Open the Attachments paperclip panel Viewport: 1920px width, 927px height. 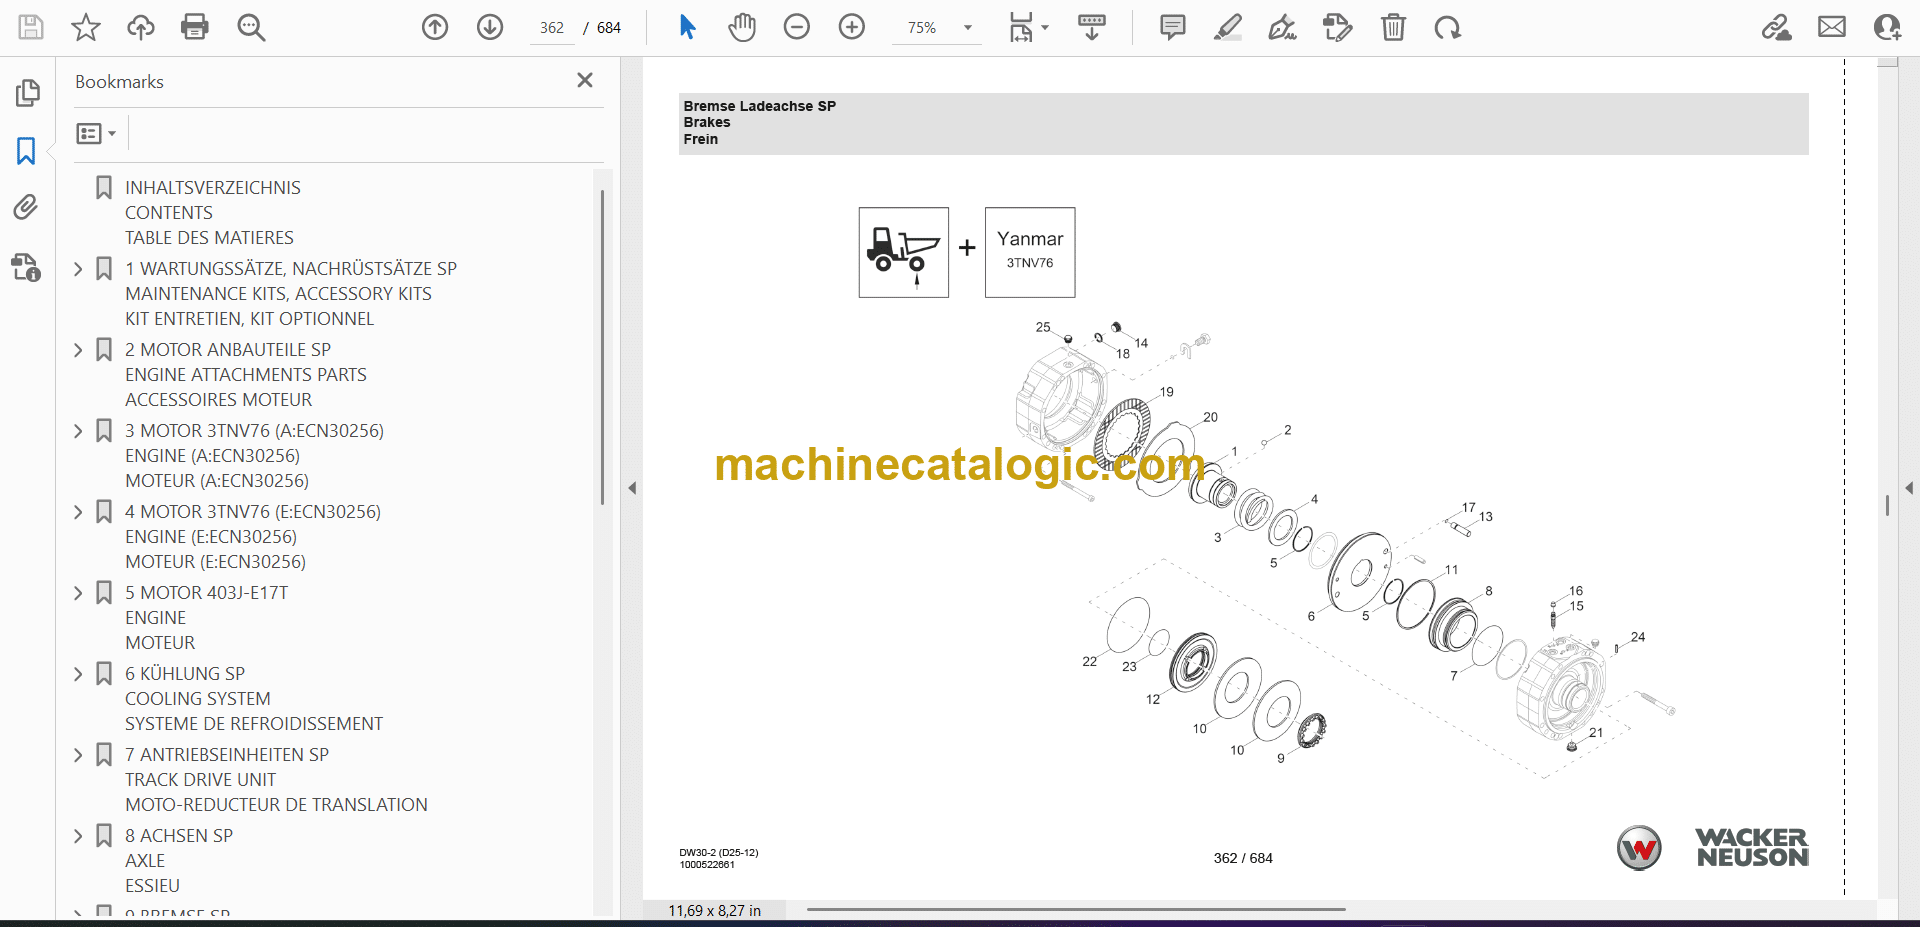coord(26,207)
